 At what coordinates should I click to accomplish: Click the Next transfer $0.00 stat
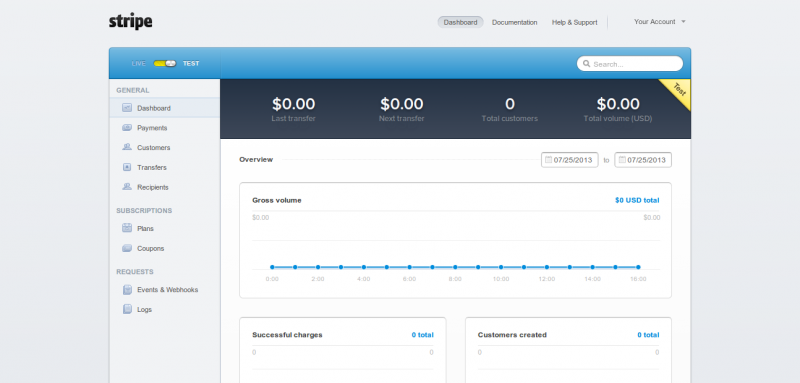point(402,109)
